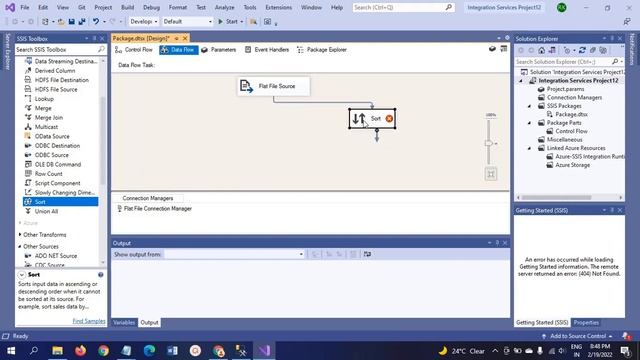Collapse the Sort description panel chevron

tap(22, 275)
